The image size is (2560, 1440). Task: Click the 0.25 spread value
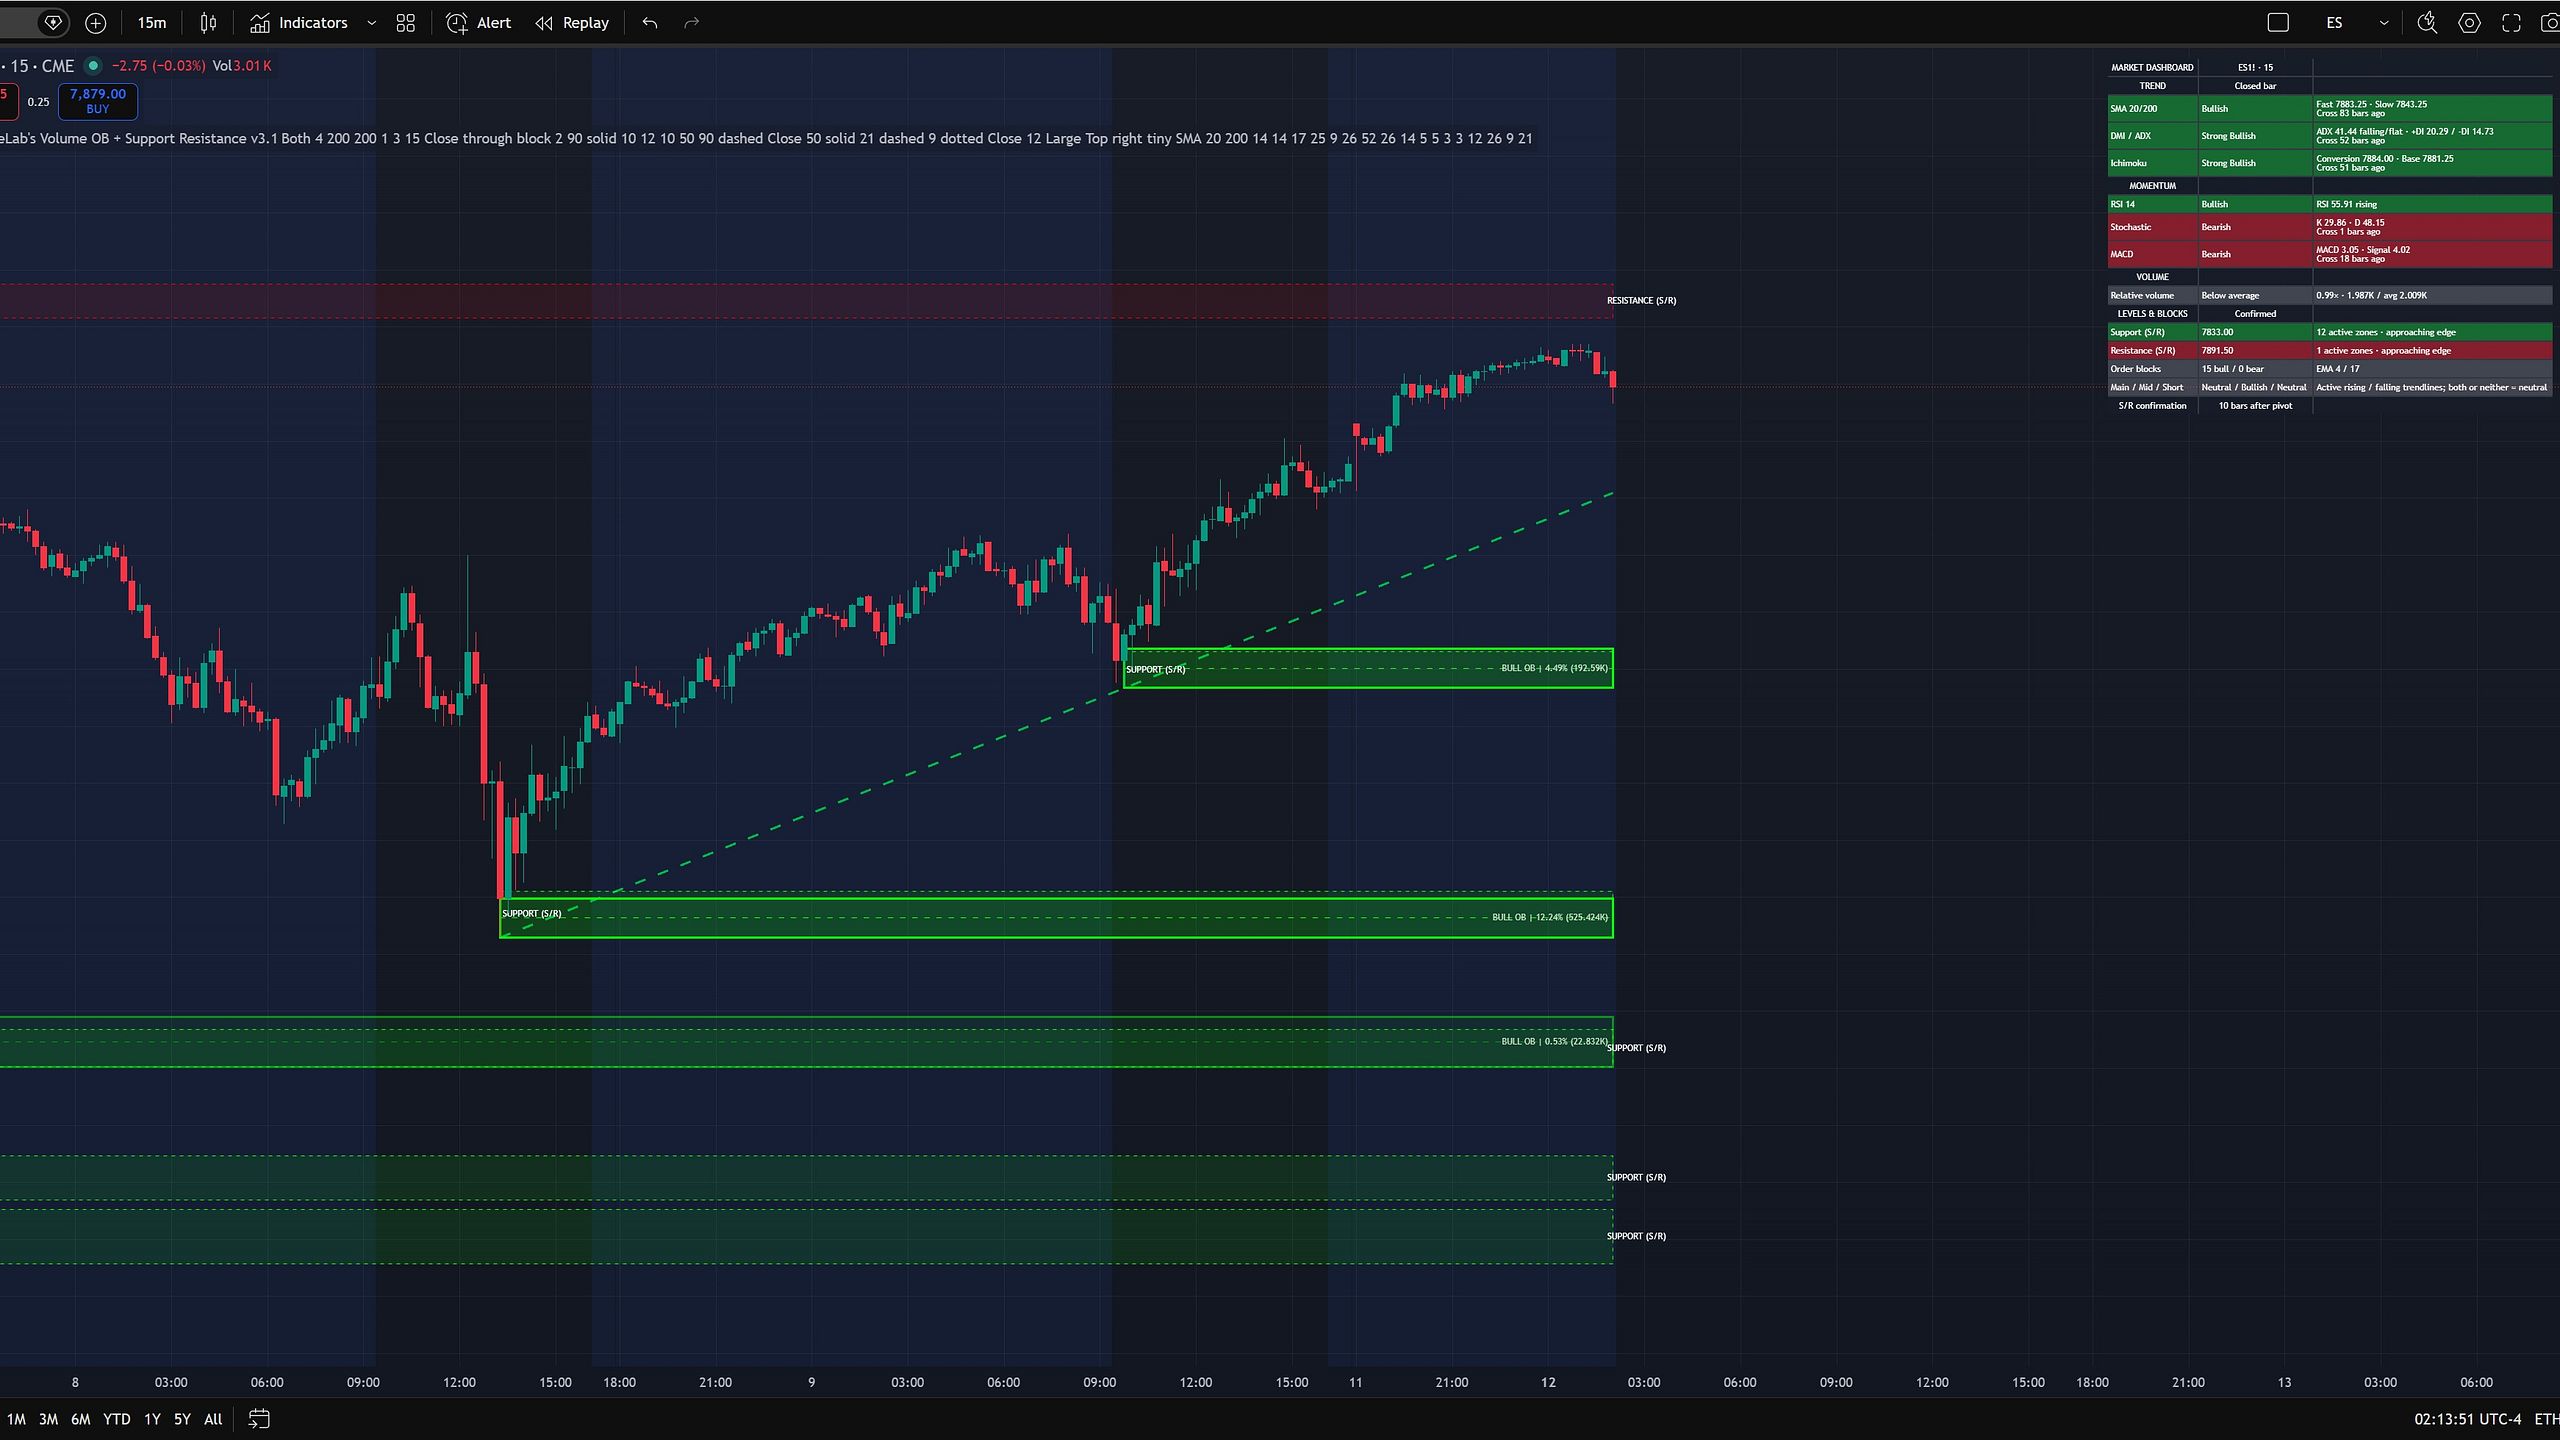[x=38, y=101]
